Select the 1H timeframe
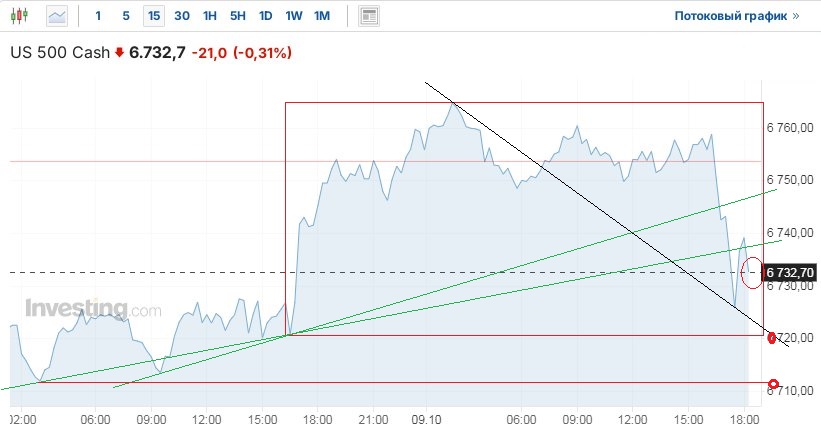The width and height of the screenshot is (821, 430). 209,16
